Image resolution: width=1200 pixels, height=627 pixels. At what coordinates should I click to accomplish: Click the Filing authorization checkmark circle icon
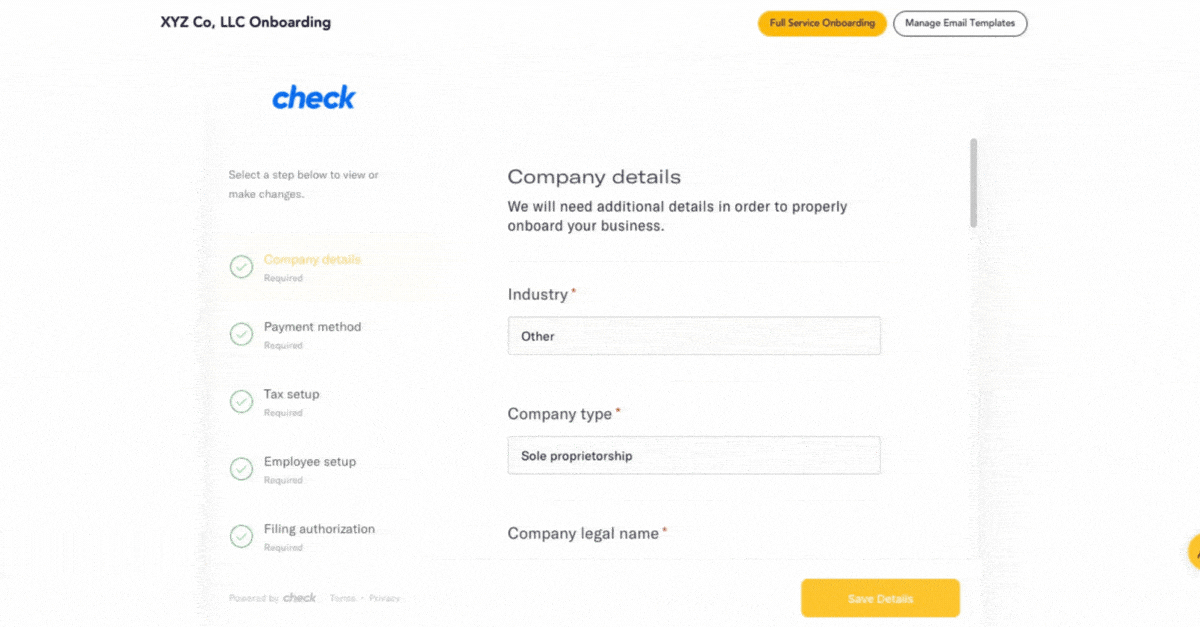[x=241, y=536]
